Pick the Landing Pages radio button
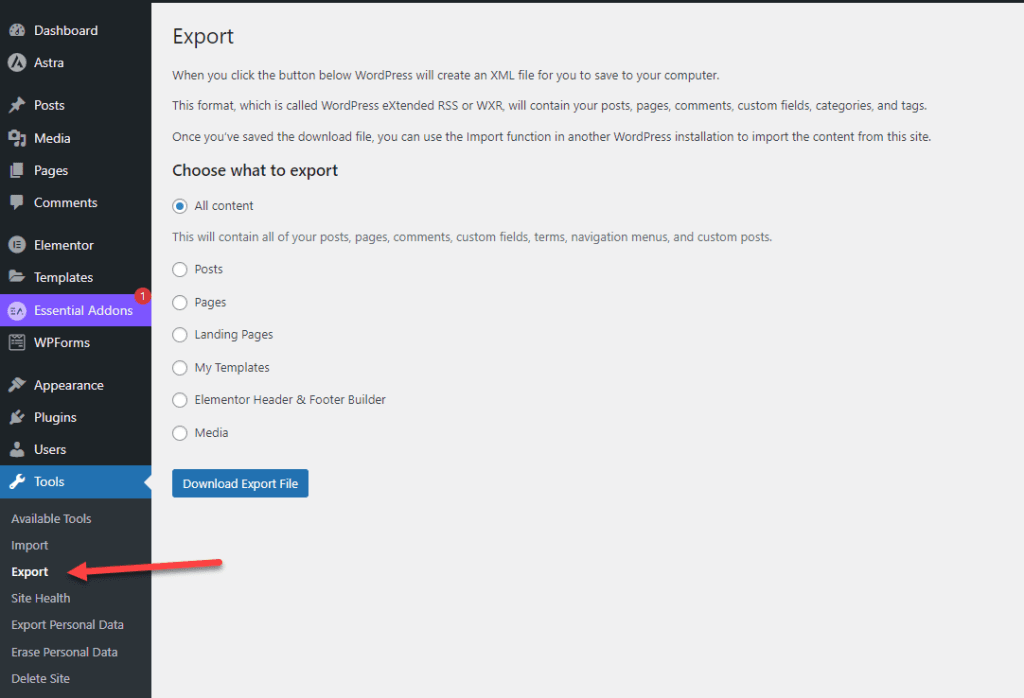This screenshot has height=698, width=1024. pyautogui.click(x=180, y=335)
